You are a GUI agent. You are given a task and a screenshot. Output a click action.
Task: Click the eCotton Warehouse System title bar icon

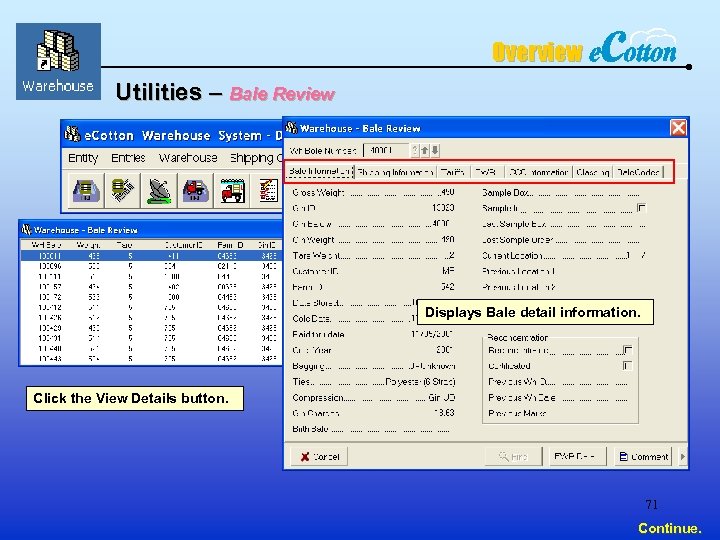pyautogui.click(x=73, y=135)
